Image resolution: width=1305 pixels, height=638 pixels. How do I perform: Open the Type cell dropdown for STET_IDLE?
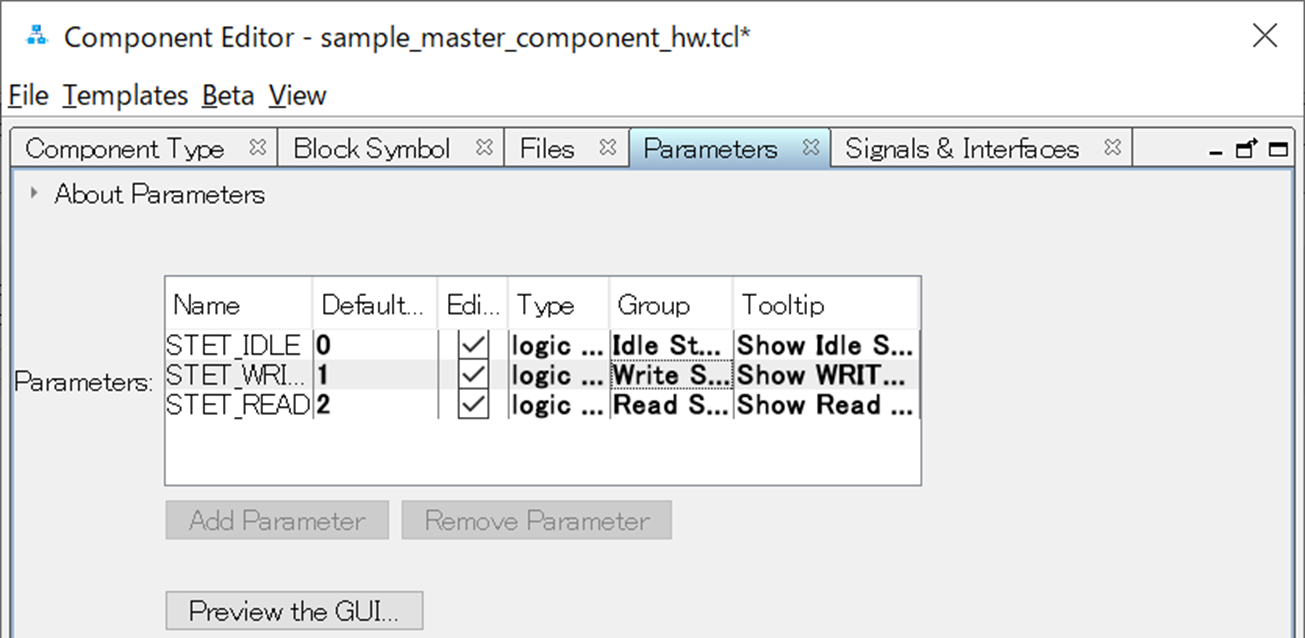(558, 346)
